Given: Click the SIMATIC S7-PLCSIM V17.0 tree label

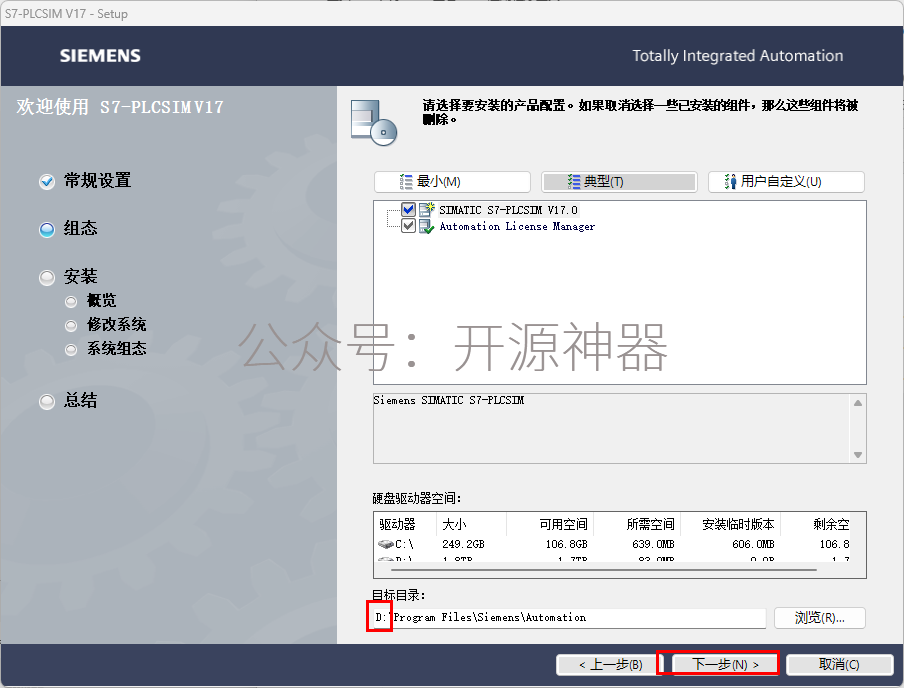Looking at the screenshot, I should [508, 210].
